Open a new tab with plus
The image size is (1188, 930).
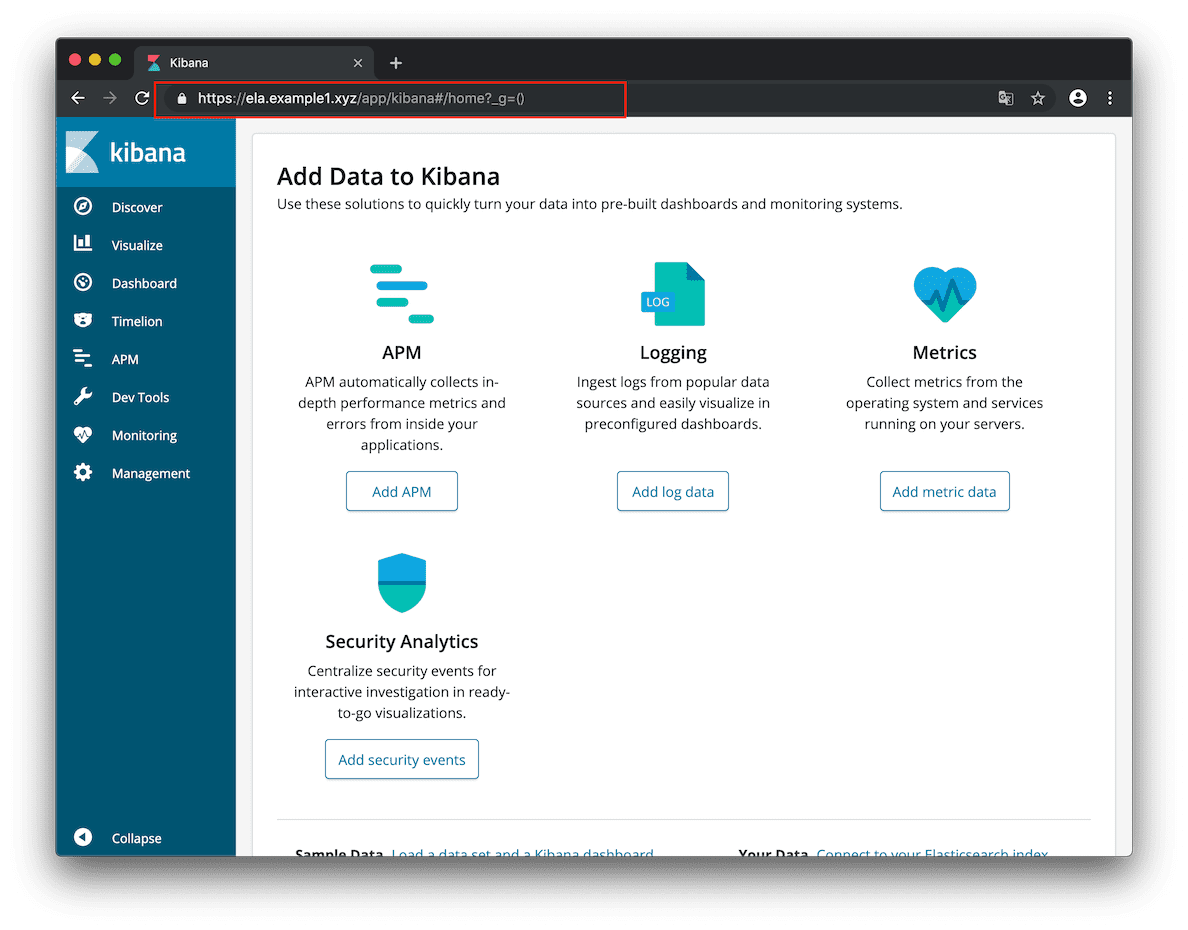pyautogui.click(x=395, y=63)
